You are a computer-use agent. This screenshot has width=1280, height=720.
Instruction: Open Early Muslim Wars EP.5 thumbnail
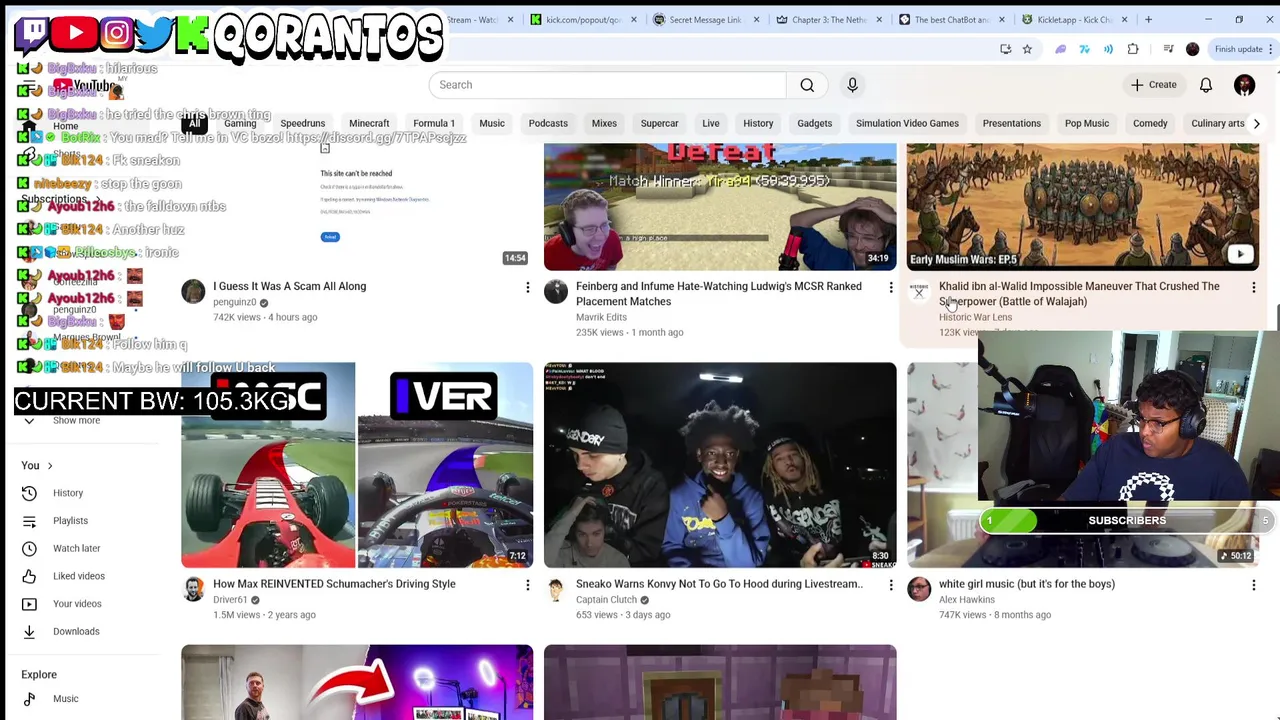click(x=1083, y=207)
